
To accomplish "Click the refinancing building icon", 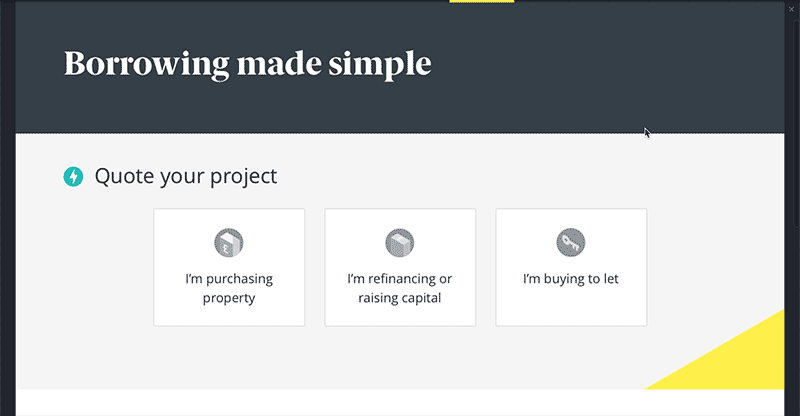I will [399, 242].
